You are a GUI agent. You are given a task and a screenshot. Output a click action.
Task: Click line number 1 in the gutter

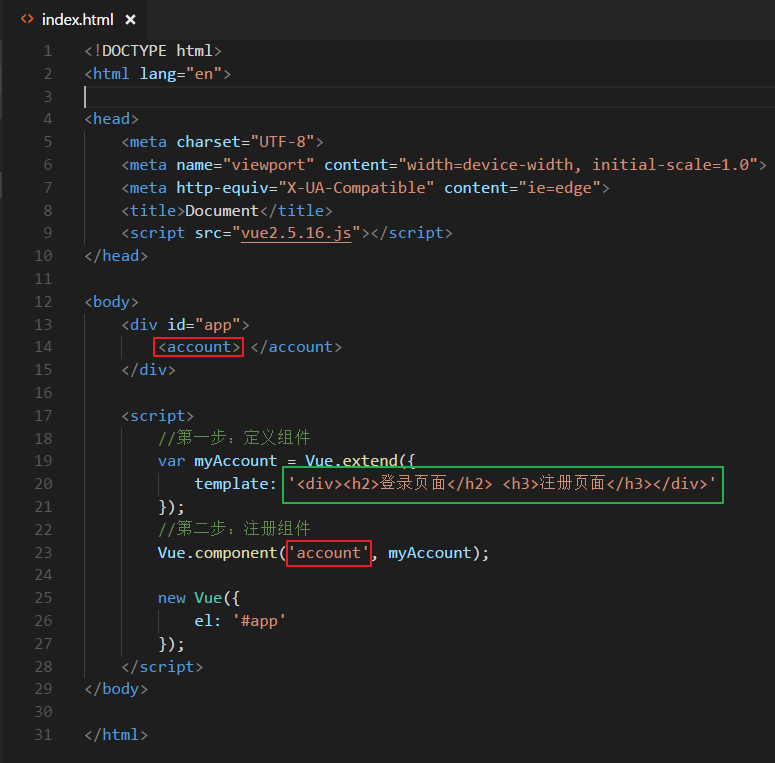(48, 51)
